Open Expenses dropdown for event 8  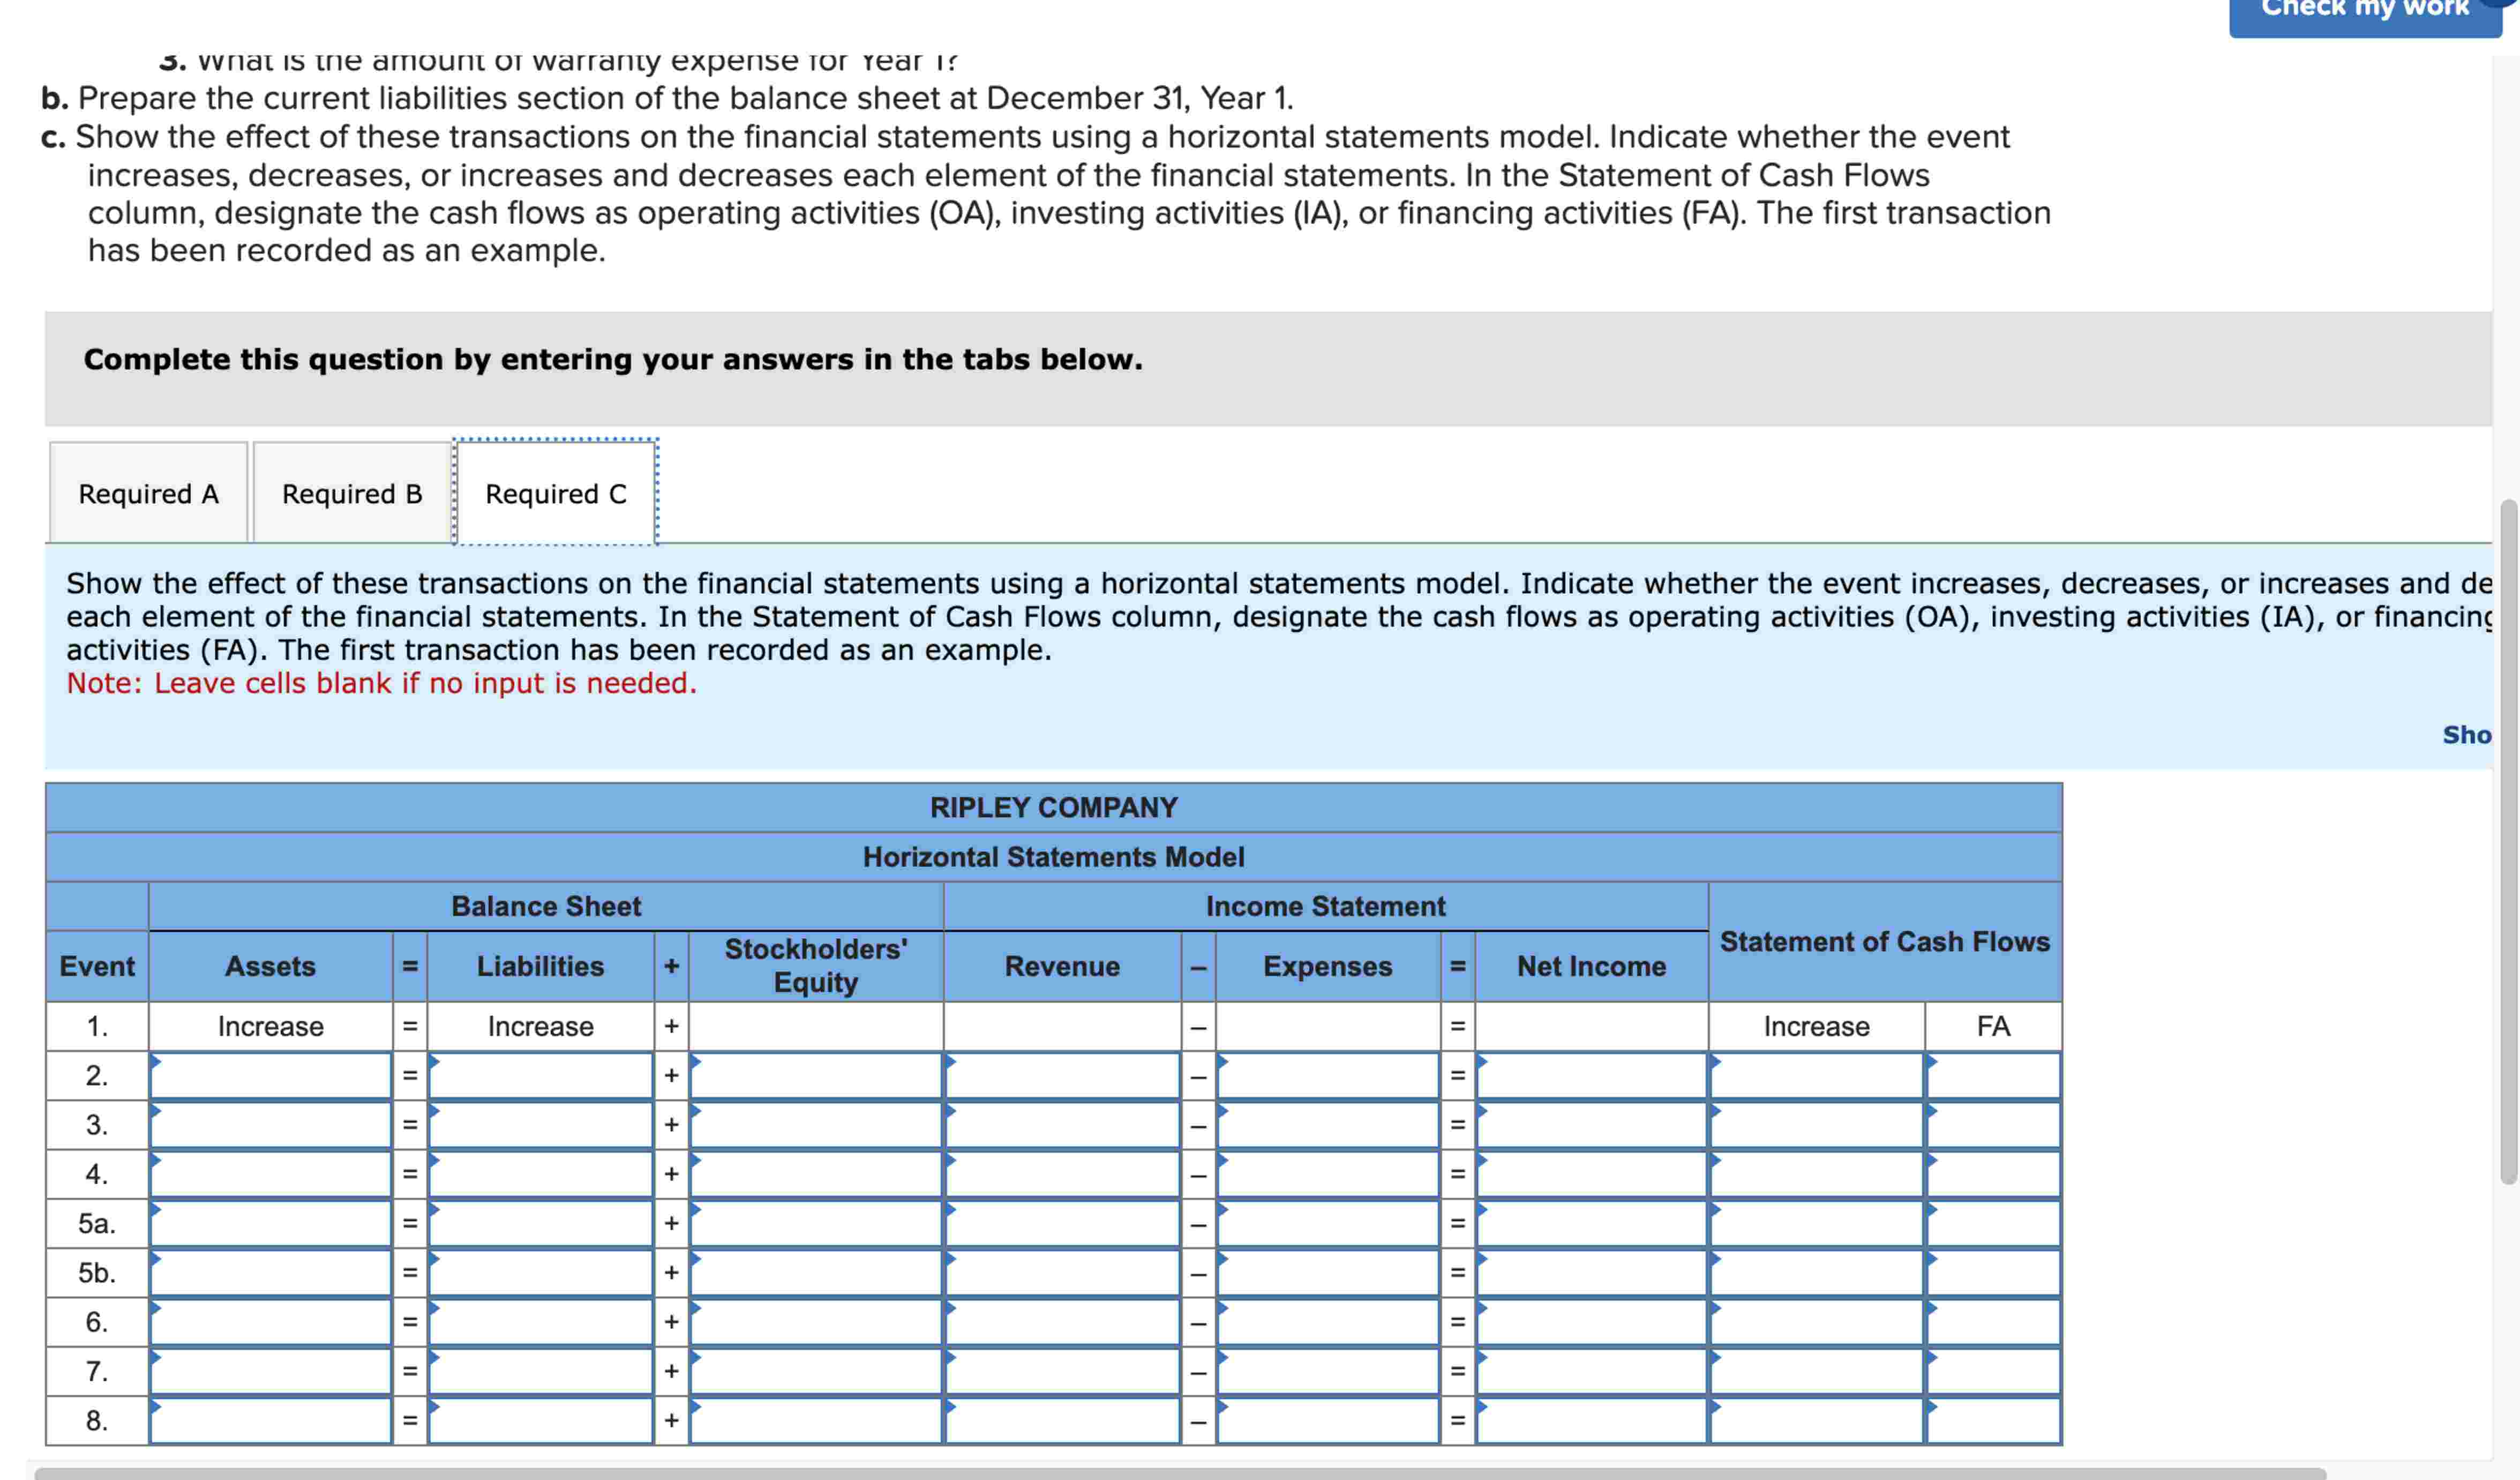point(1328,1420)
